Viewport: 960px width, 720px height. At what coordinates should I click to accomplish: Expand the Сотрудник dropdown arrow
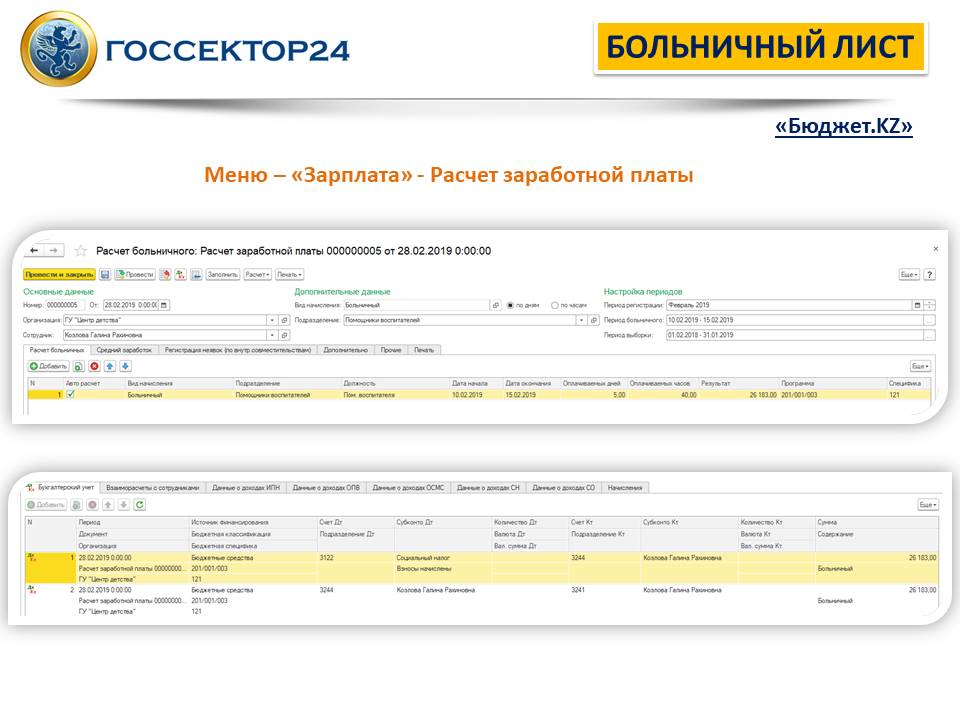(x=272, y=335)
